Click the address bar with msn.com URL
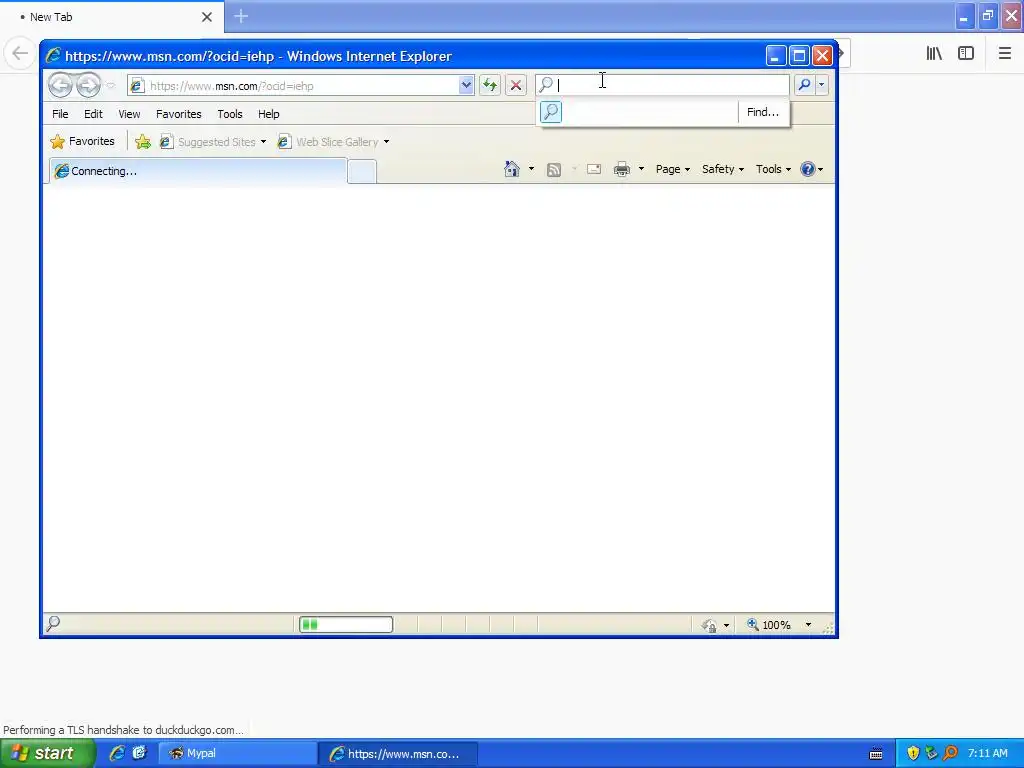The width and height of the screenshot is (1024, 768). [301, 86]
